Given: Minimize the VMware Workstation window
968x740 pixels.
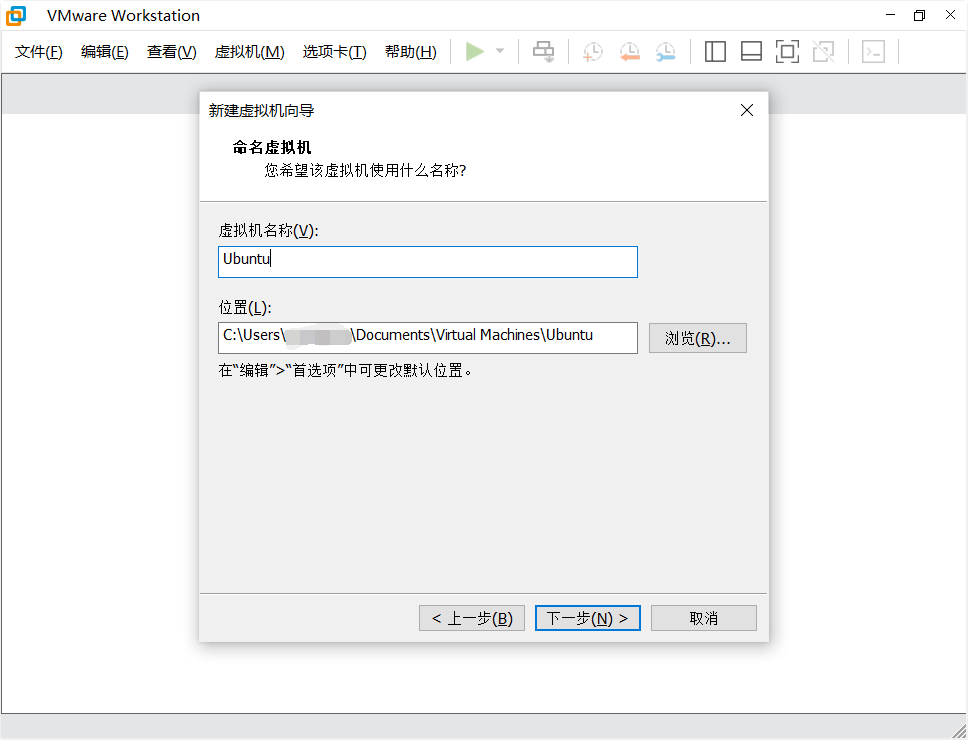Looking at the screenshot, I should (890, 15).
